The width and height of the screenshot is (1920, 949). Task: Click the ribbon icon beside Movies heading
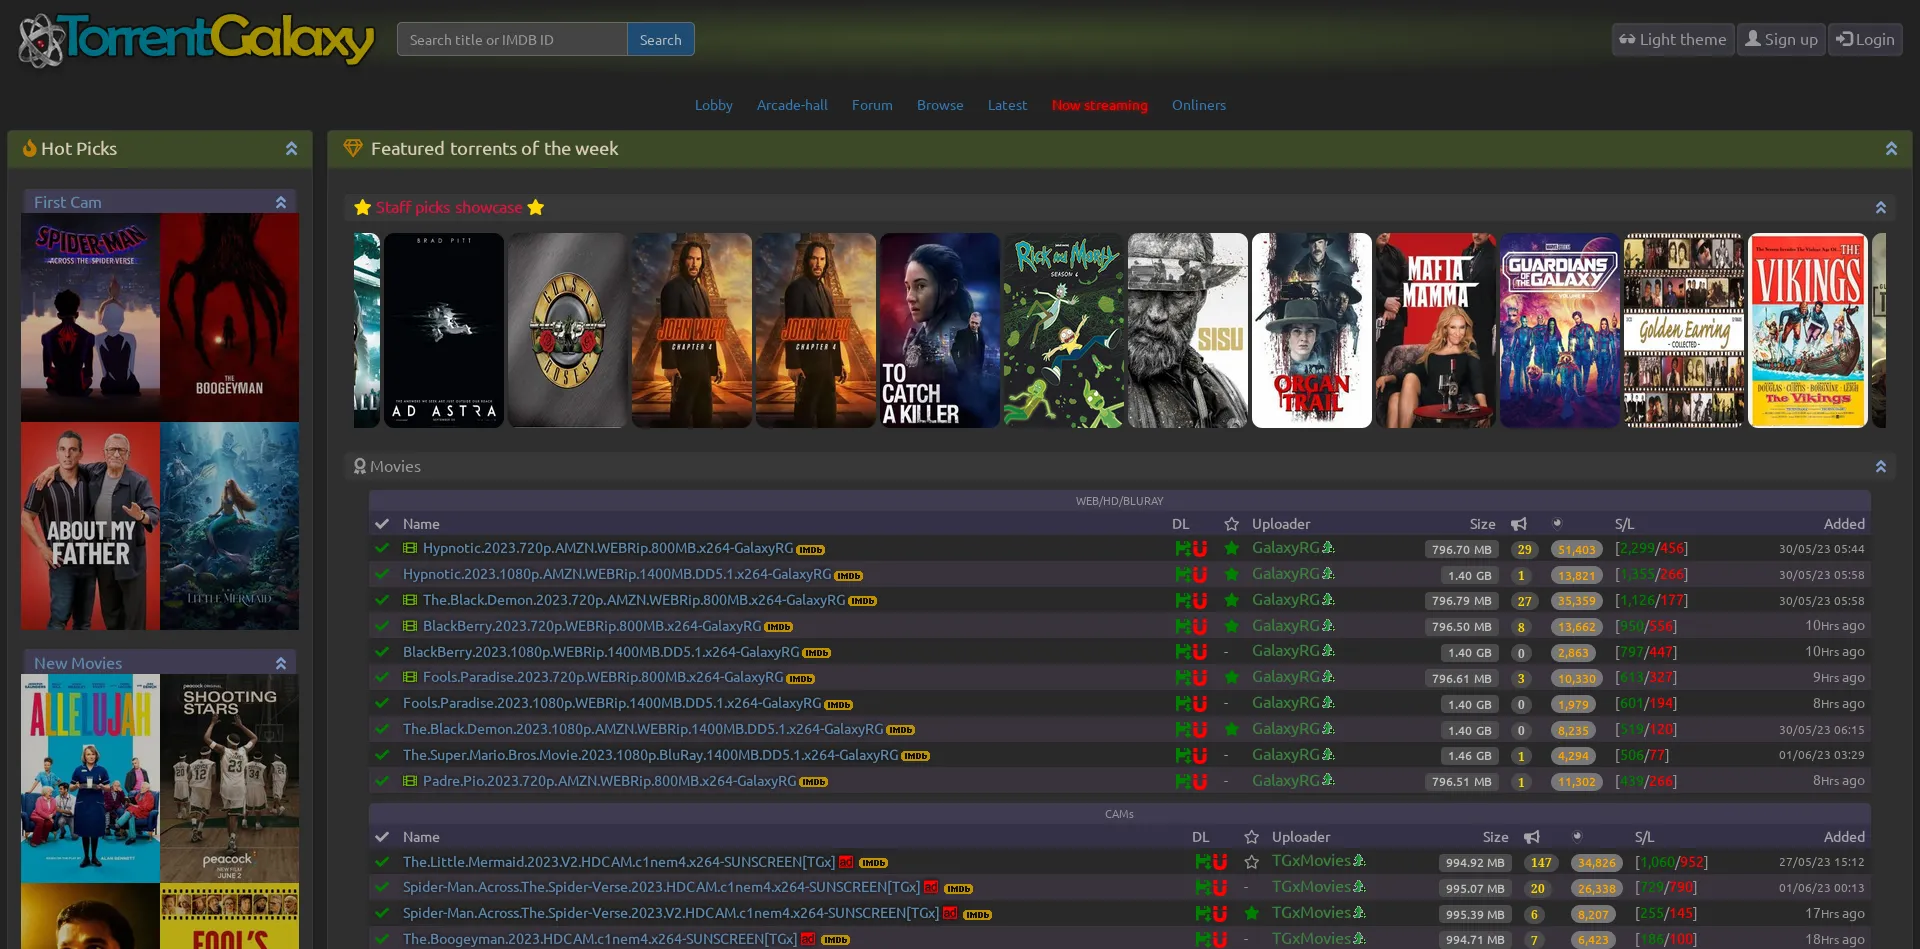(x=360, y=466)
